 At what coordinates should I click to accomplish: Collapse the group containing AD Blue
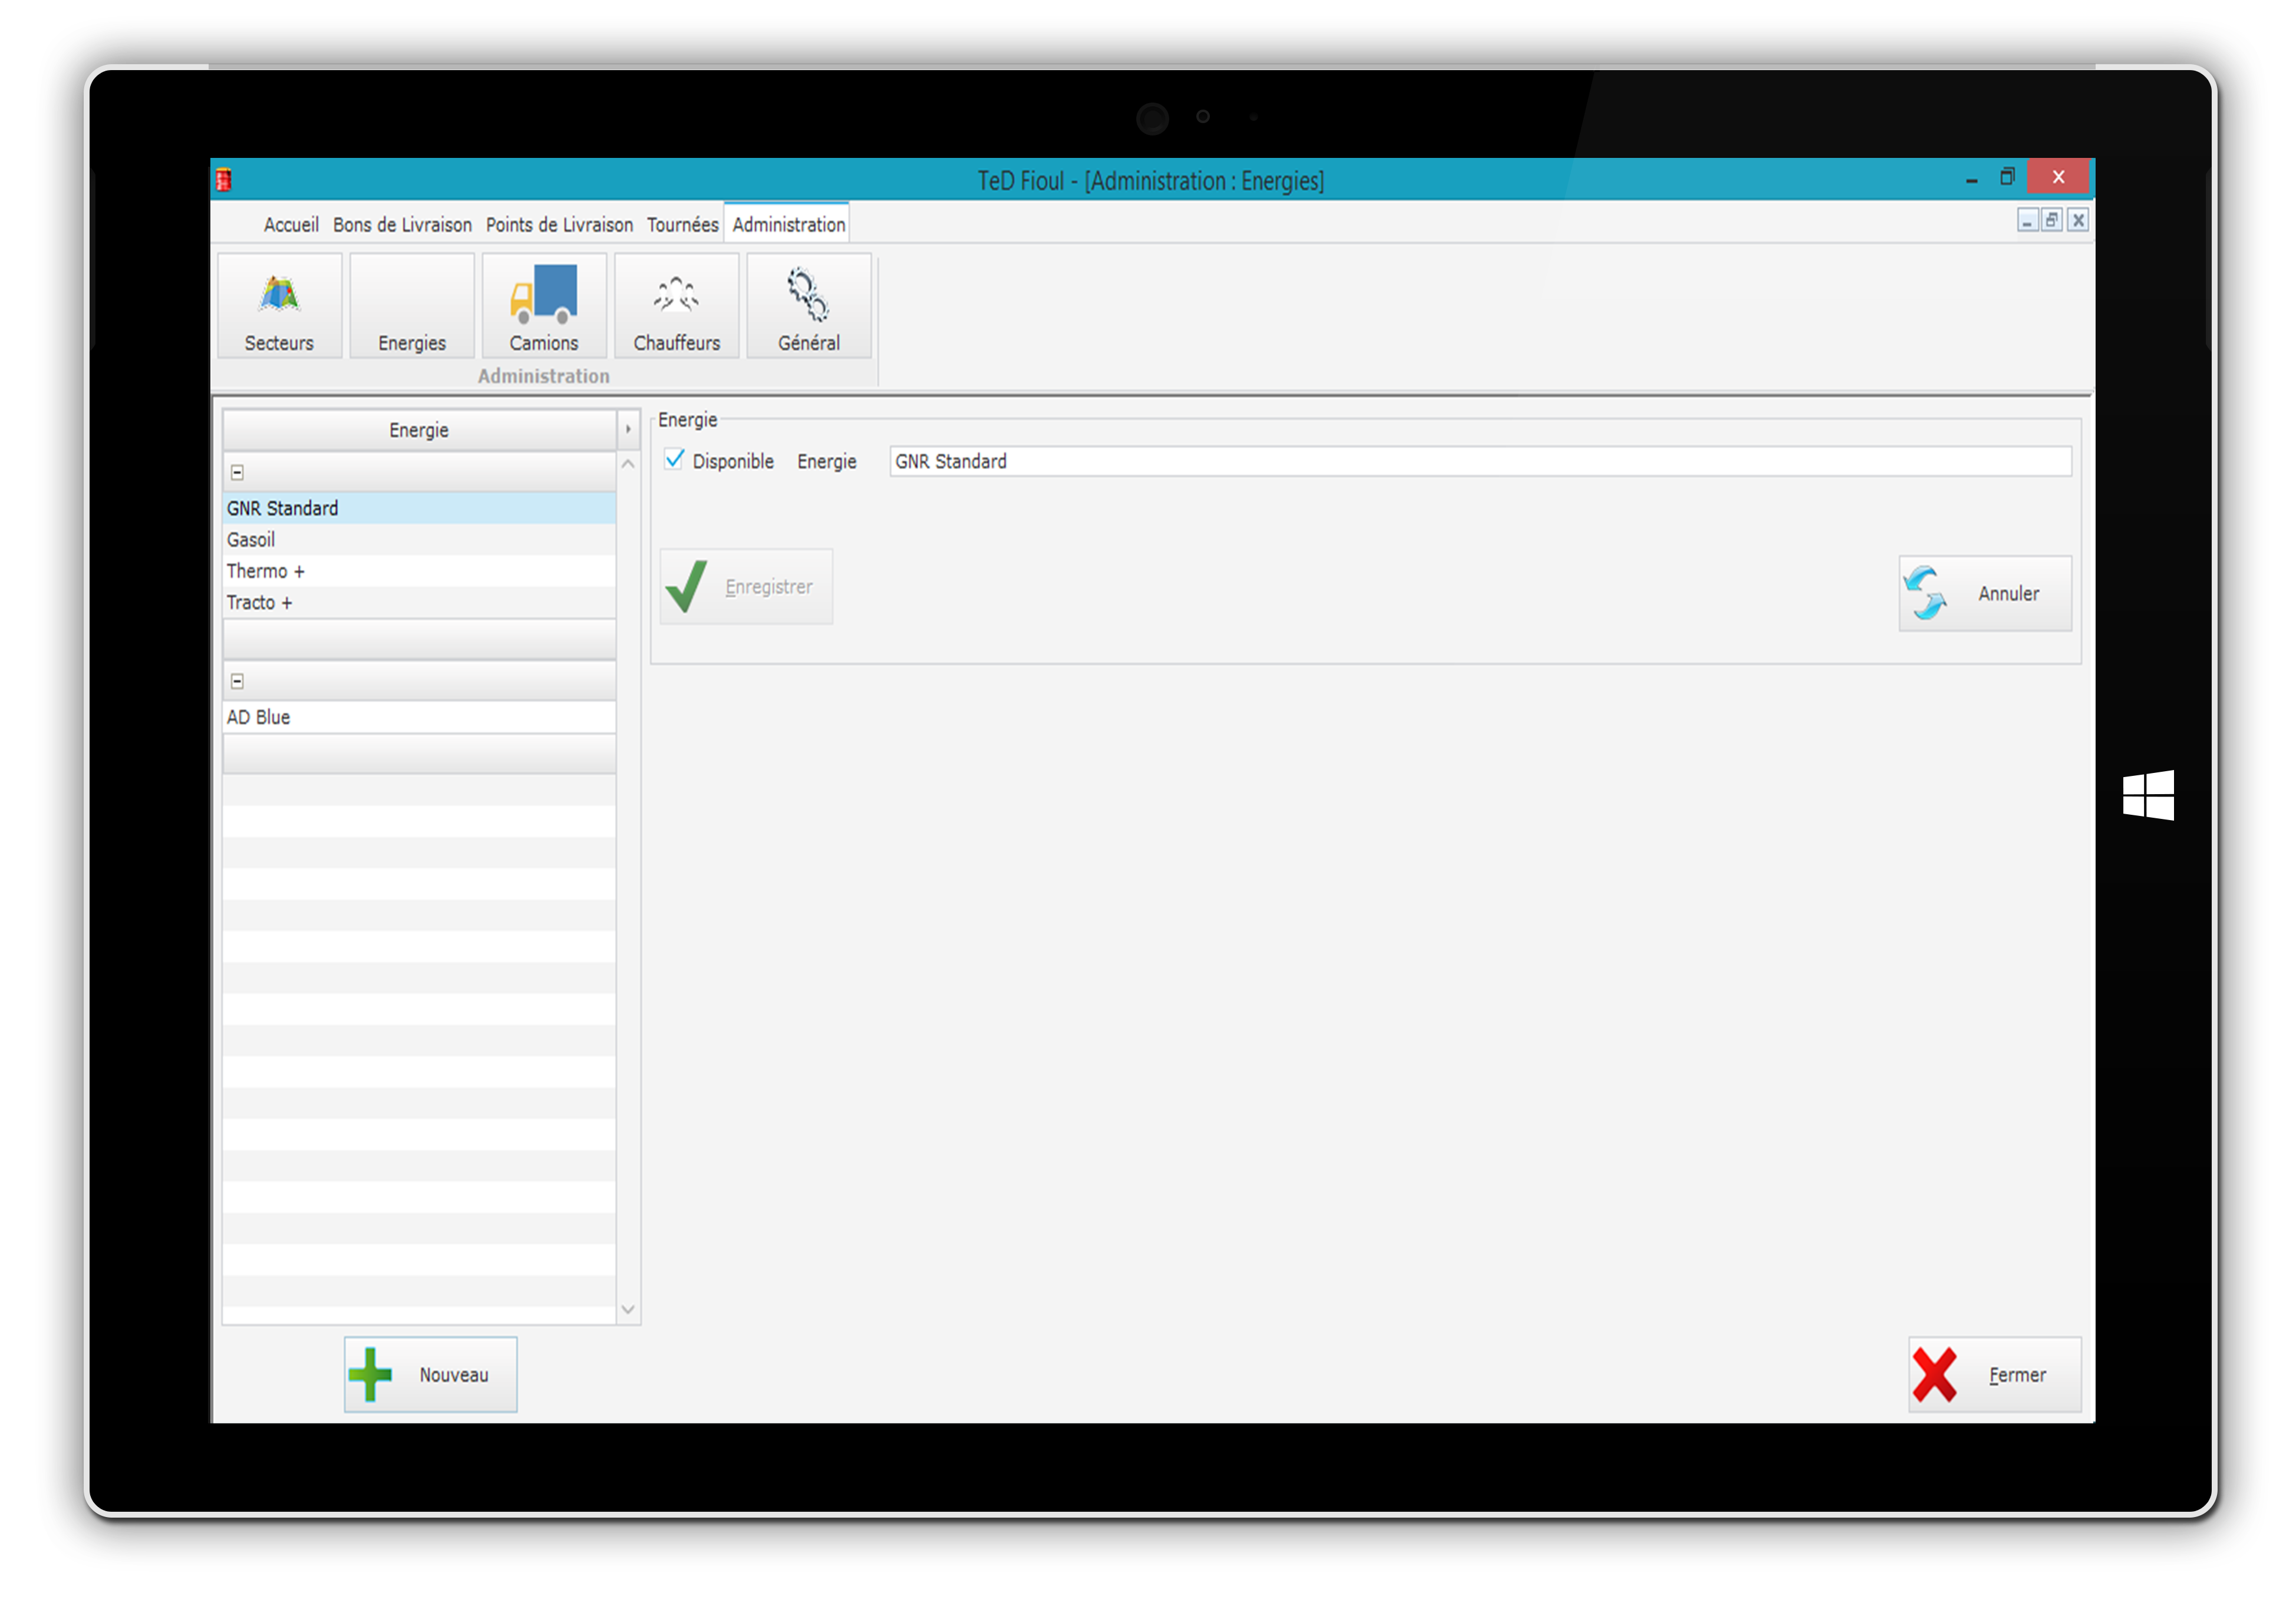pyautogui.click(x=237, y=681)
